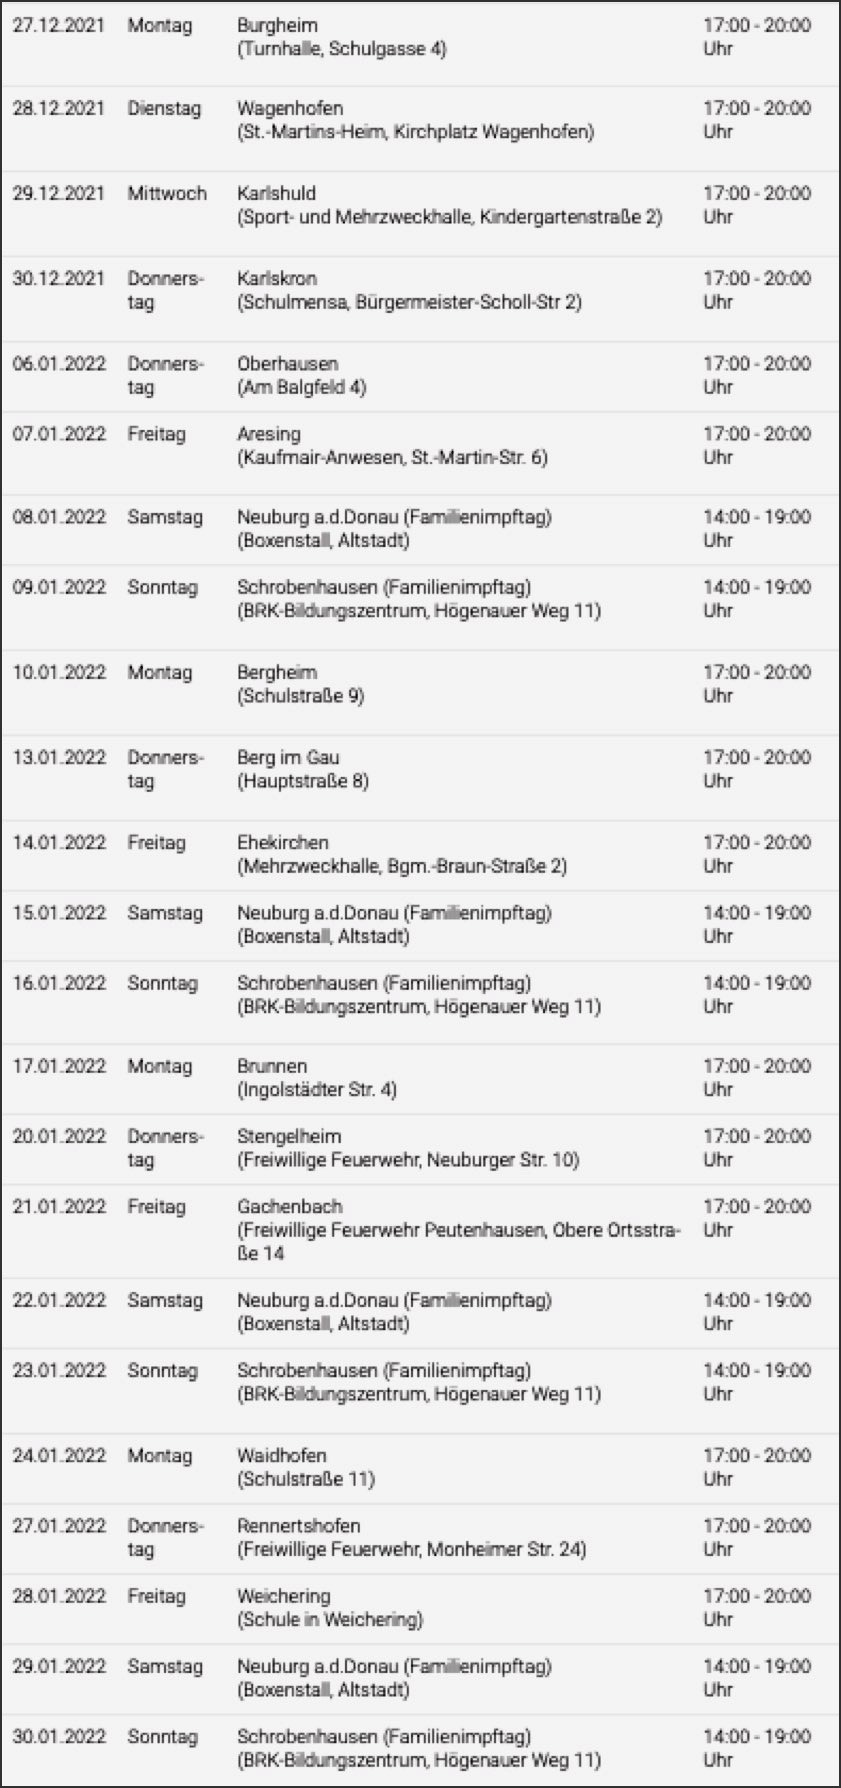Click the date 27.12.2021
Image resolution: width=841 pixels, height=1788 pixels.
[58, 25]
